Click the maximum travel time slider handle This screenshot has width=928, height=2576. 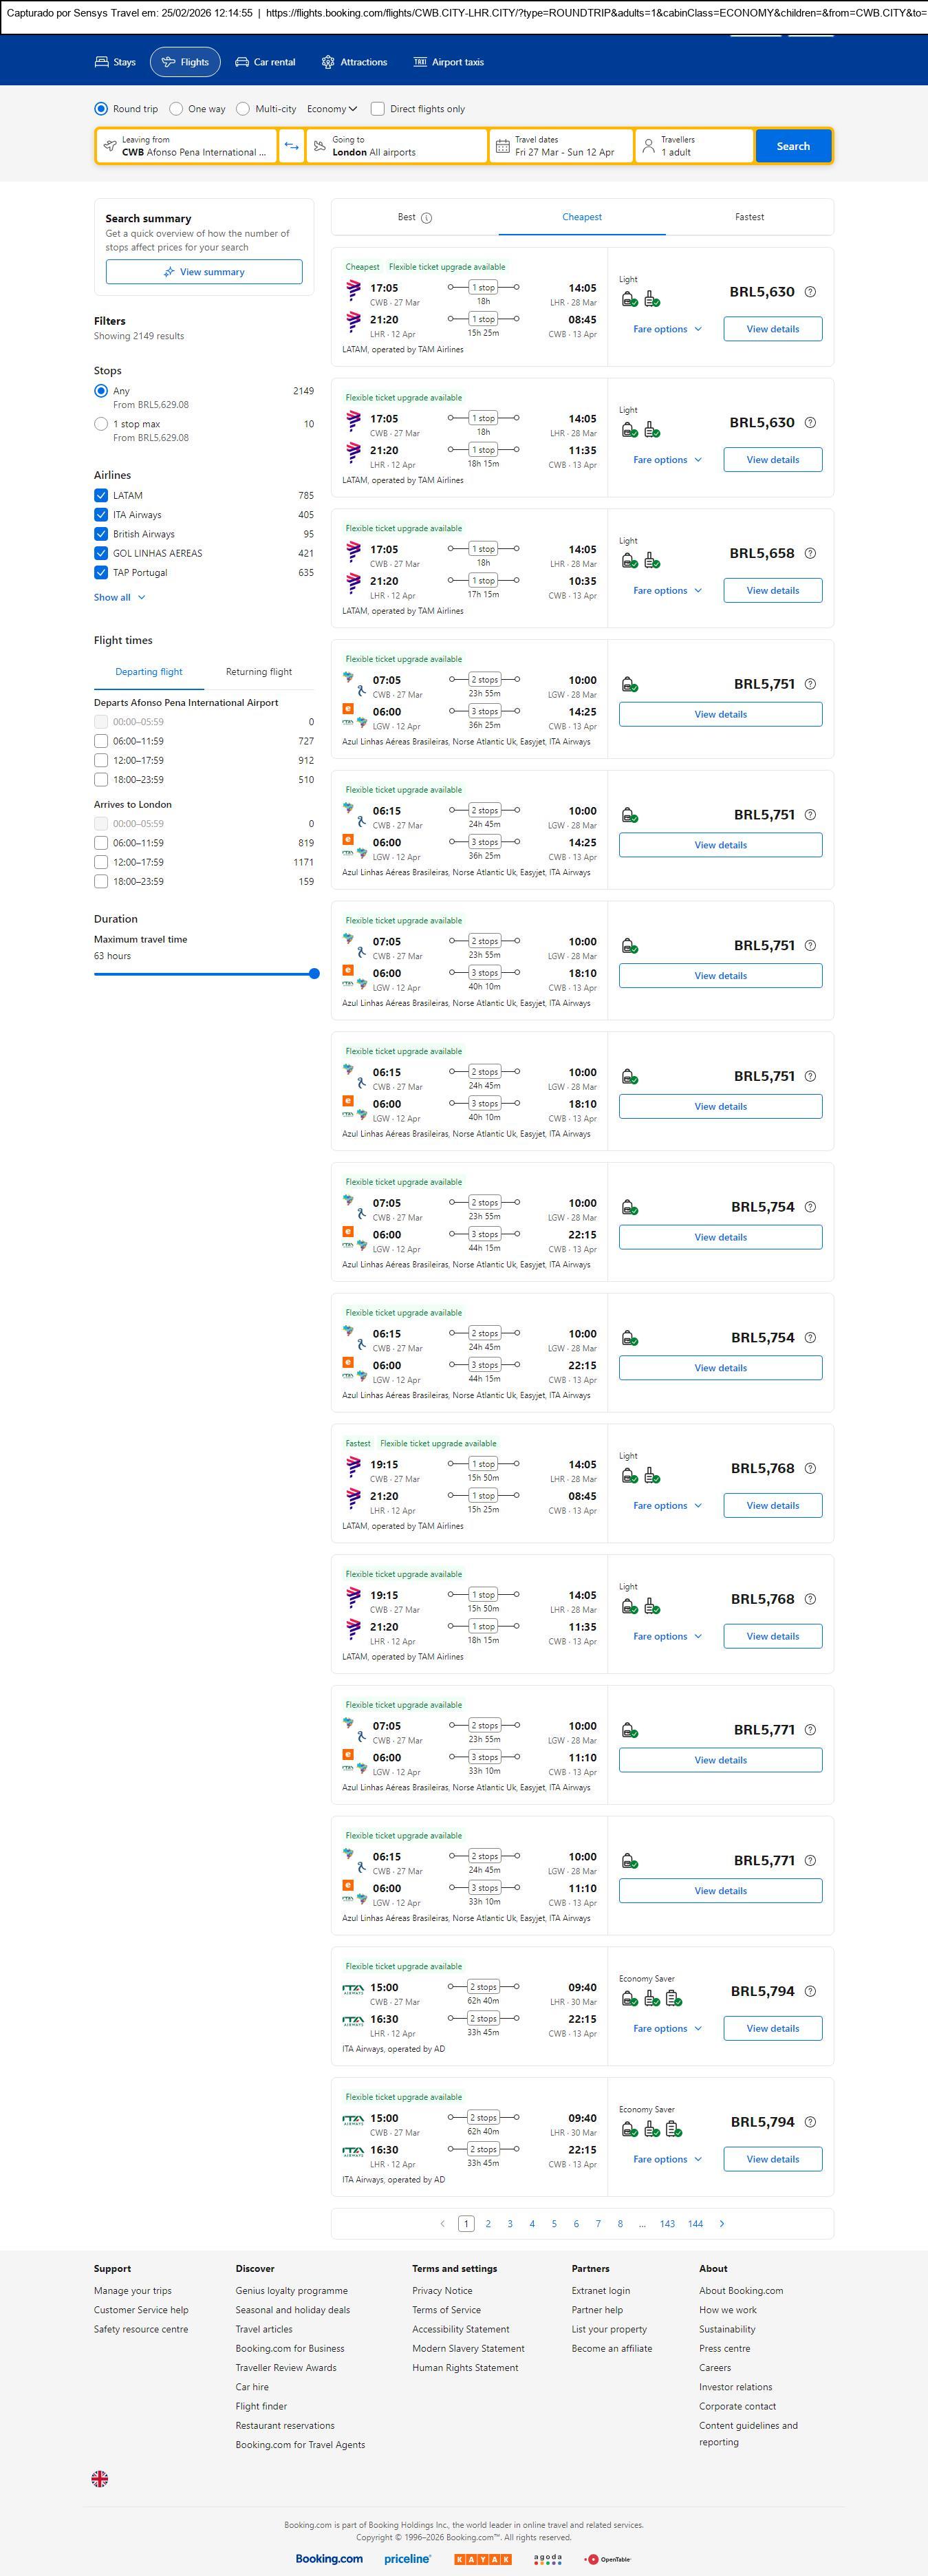[x=314, y=973]
